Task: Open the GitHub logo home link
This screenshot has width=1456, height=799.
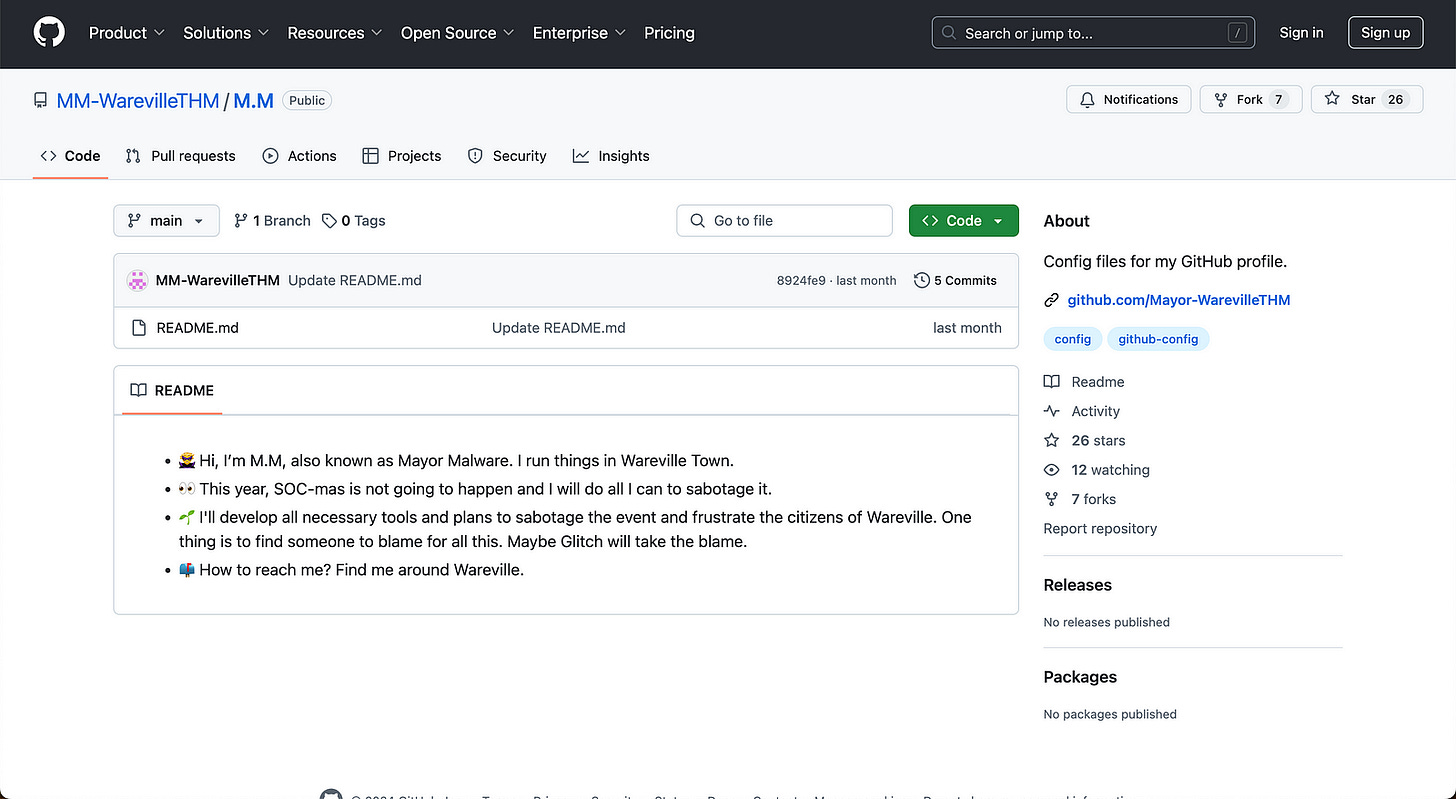Action: (49, 33)
